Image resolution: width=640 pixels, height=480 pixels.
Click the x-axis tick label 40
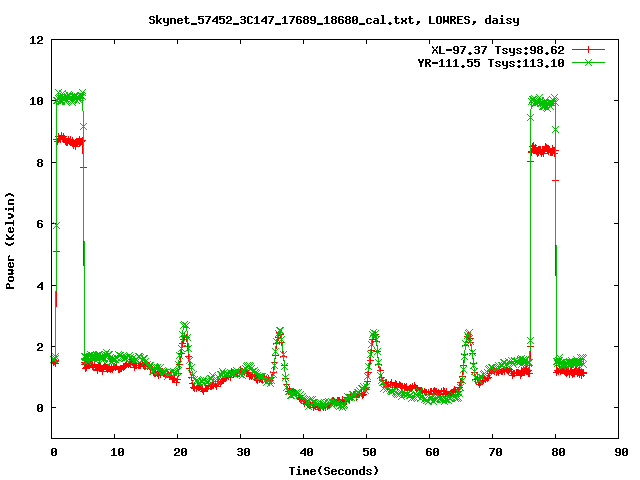click(x=306, y=452)
